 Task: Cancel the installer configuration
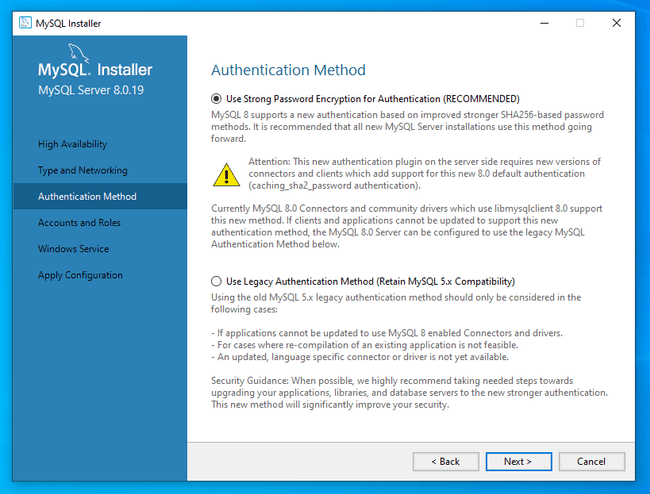591,461
